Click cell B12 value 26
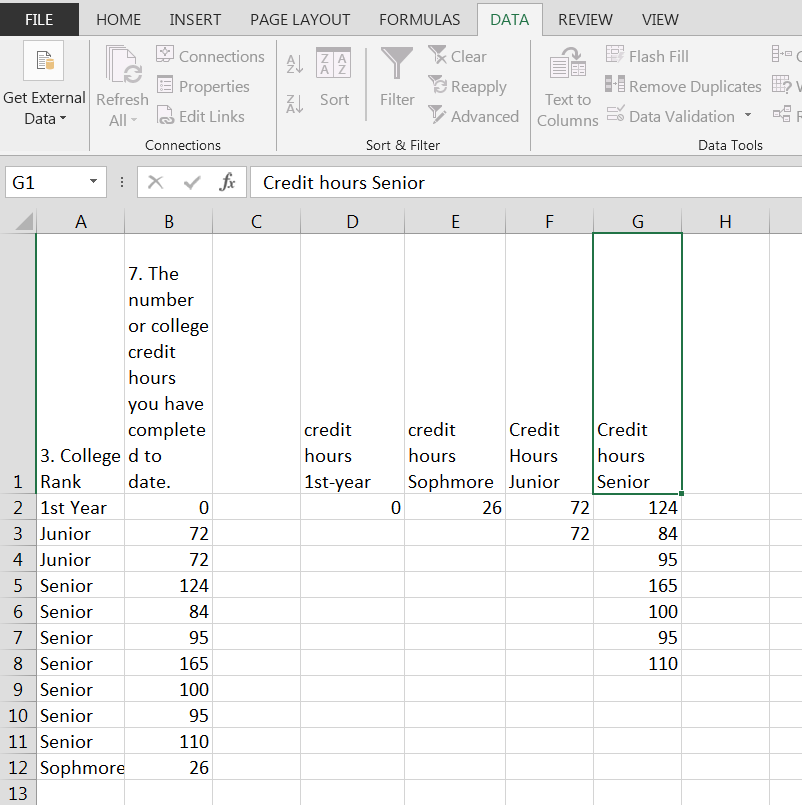The image size is (802, 805). click(168, 767)
